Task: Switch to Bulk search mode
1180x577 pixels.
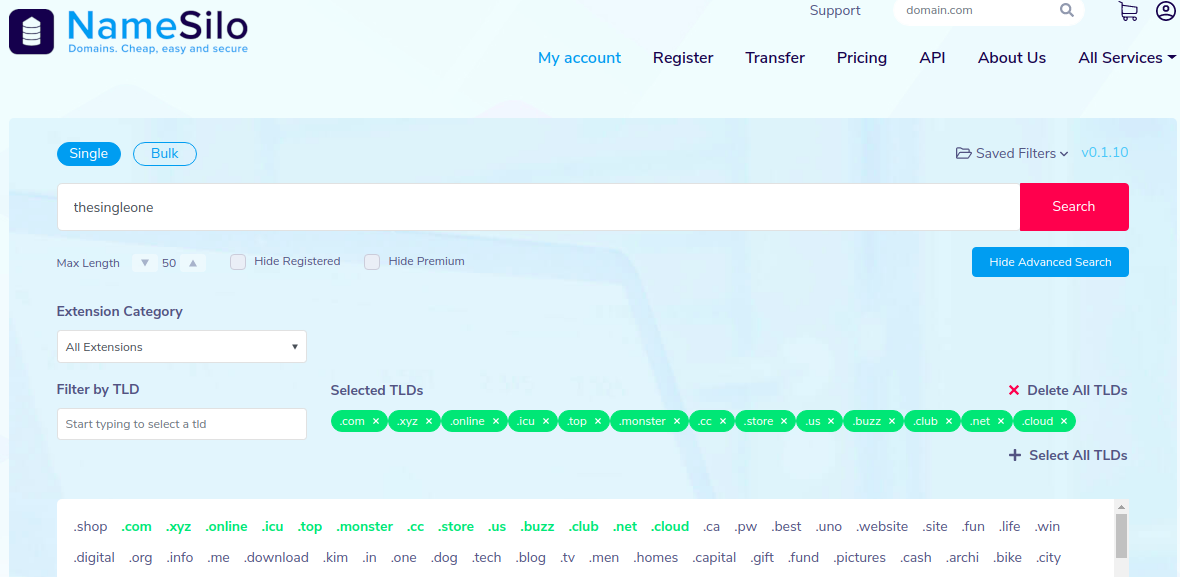Action: (x=165, y=154)
